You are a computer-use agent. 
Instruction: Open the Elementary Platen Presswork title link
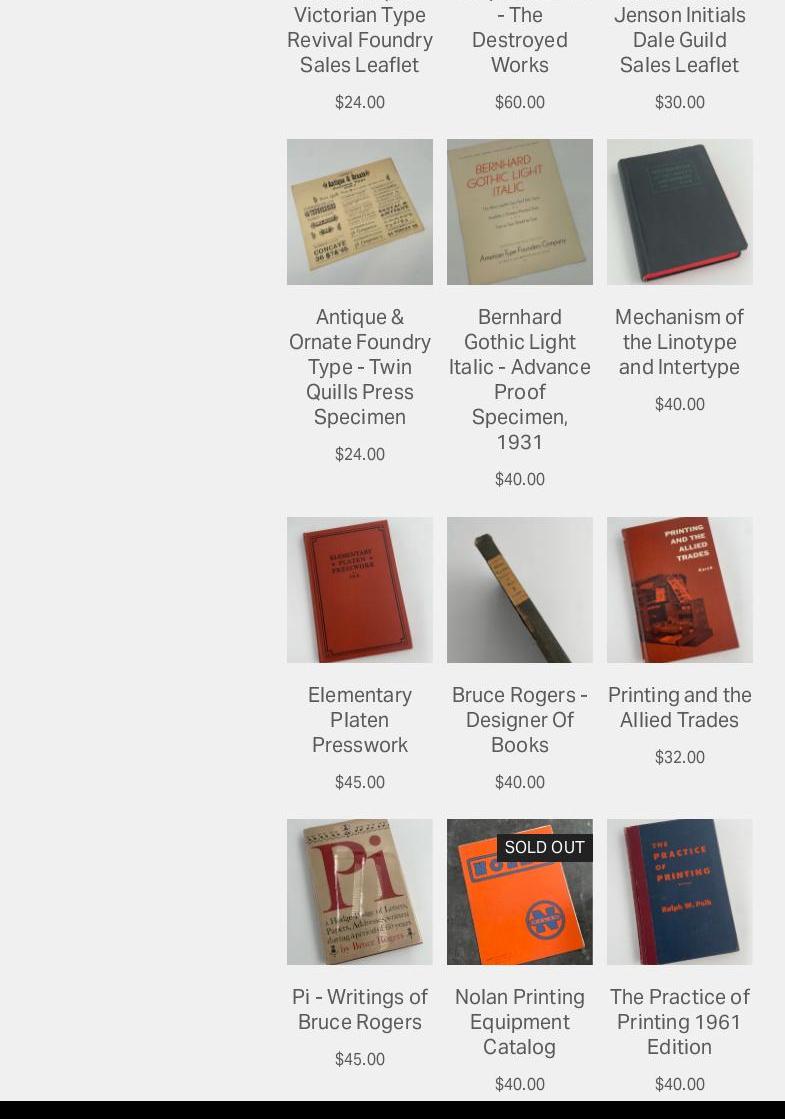point(360,720)
